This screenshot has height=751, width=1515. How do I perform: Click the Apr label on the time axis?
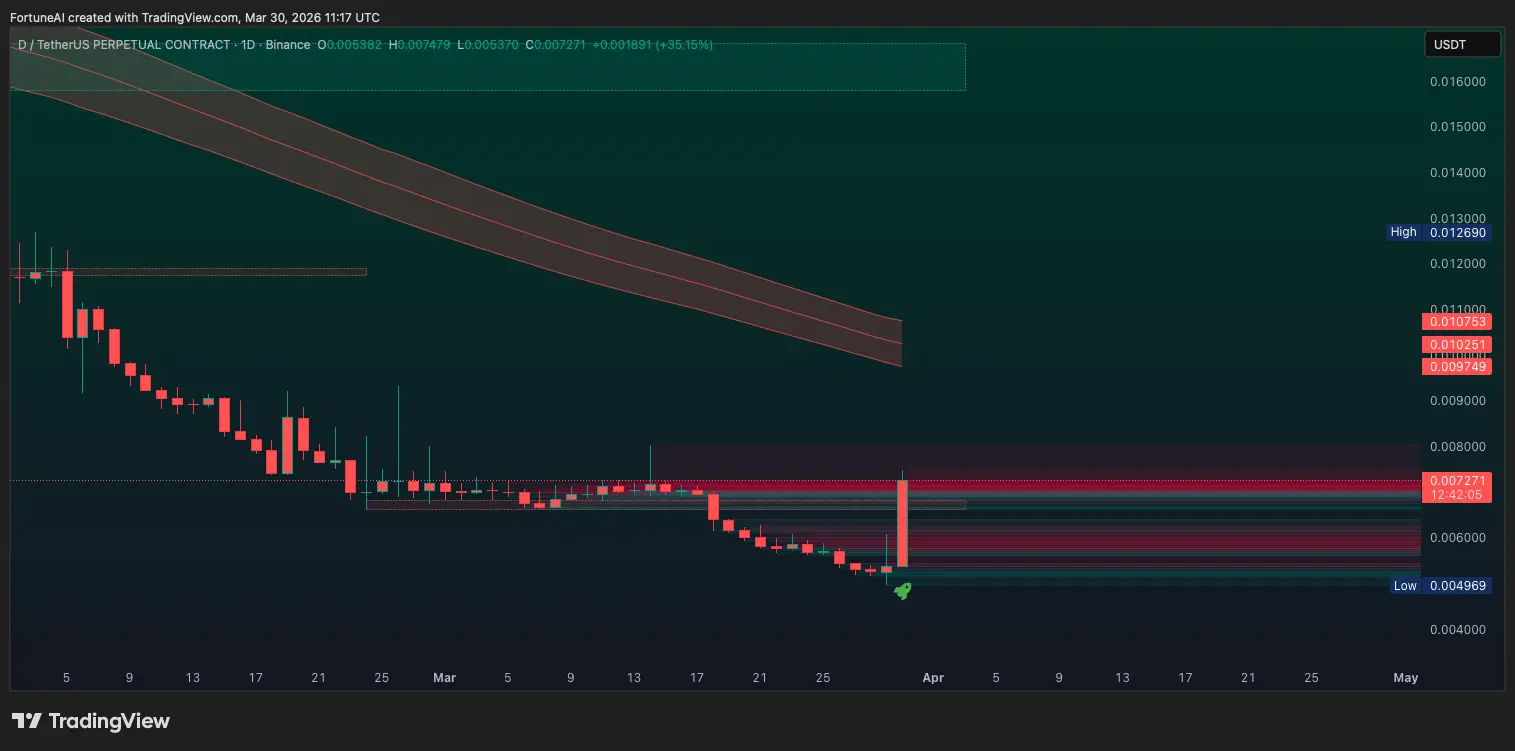[x=933, y=678]
